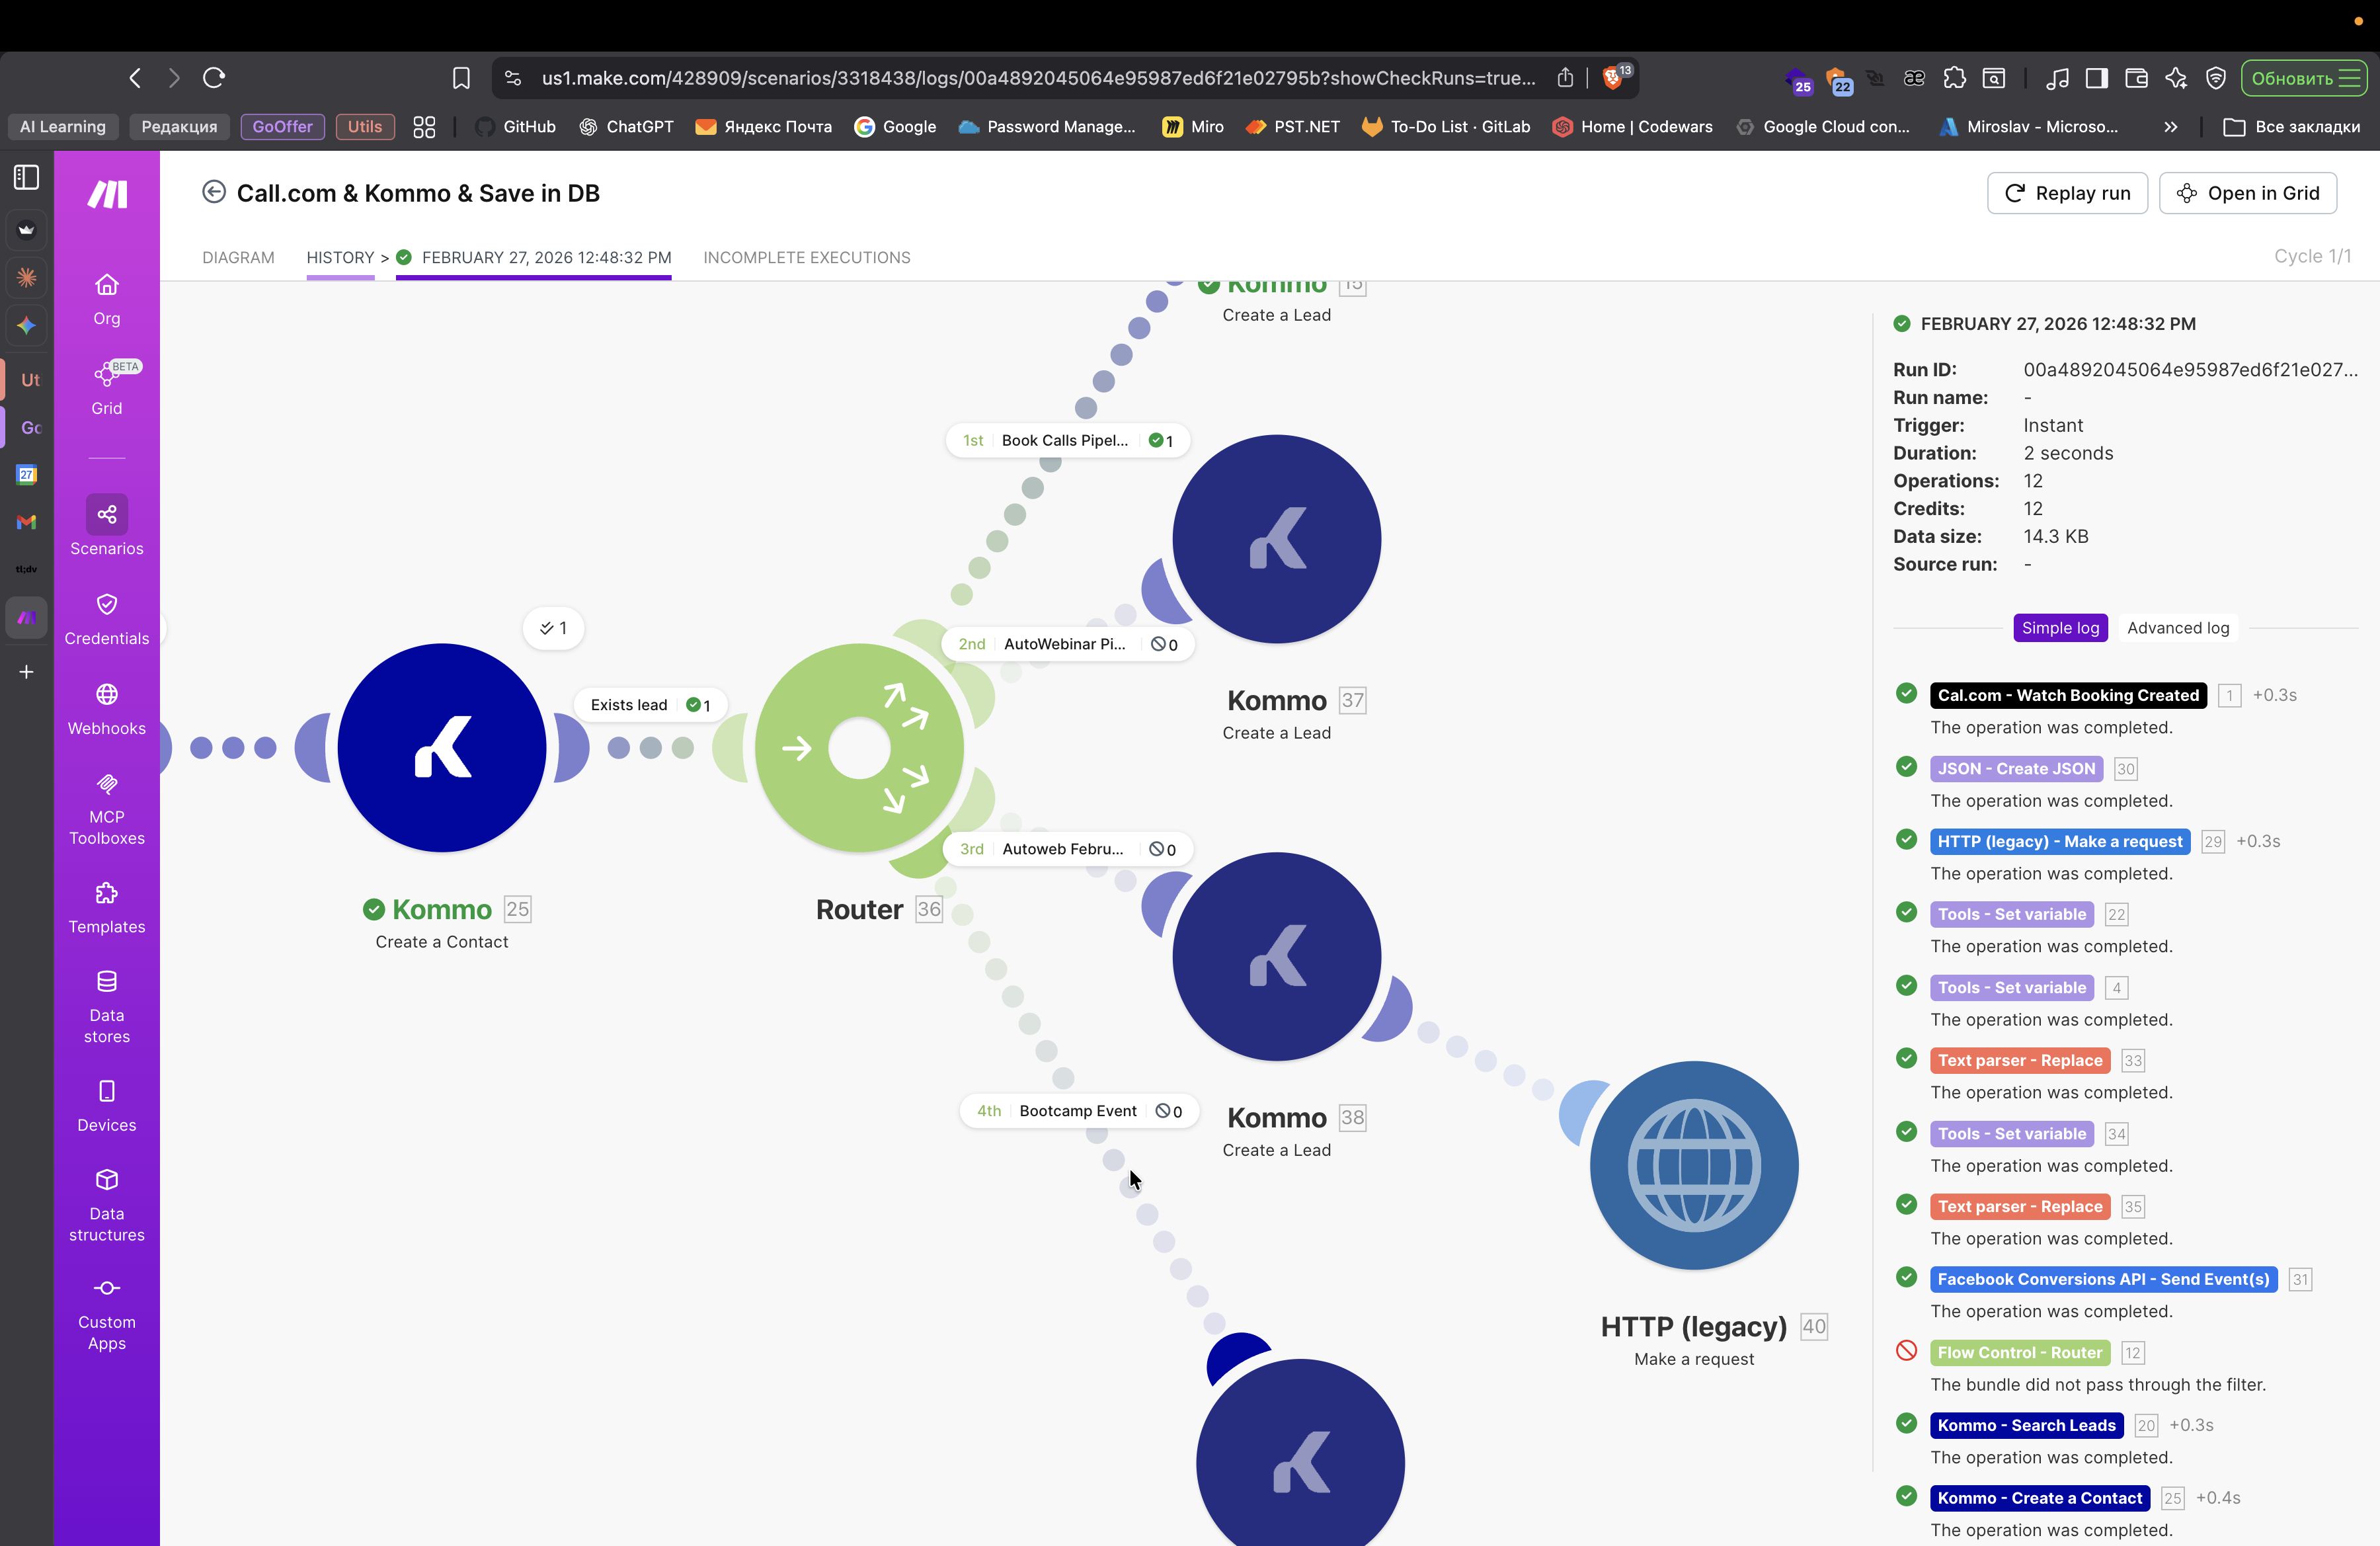Viewport: 2380px width, 1546px height.
Task: Open the 'Все закладки' bookmarks folder
Action: point(2291,127)
